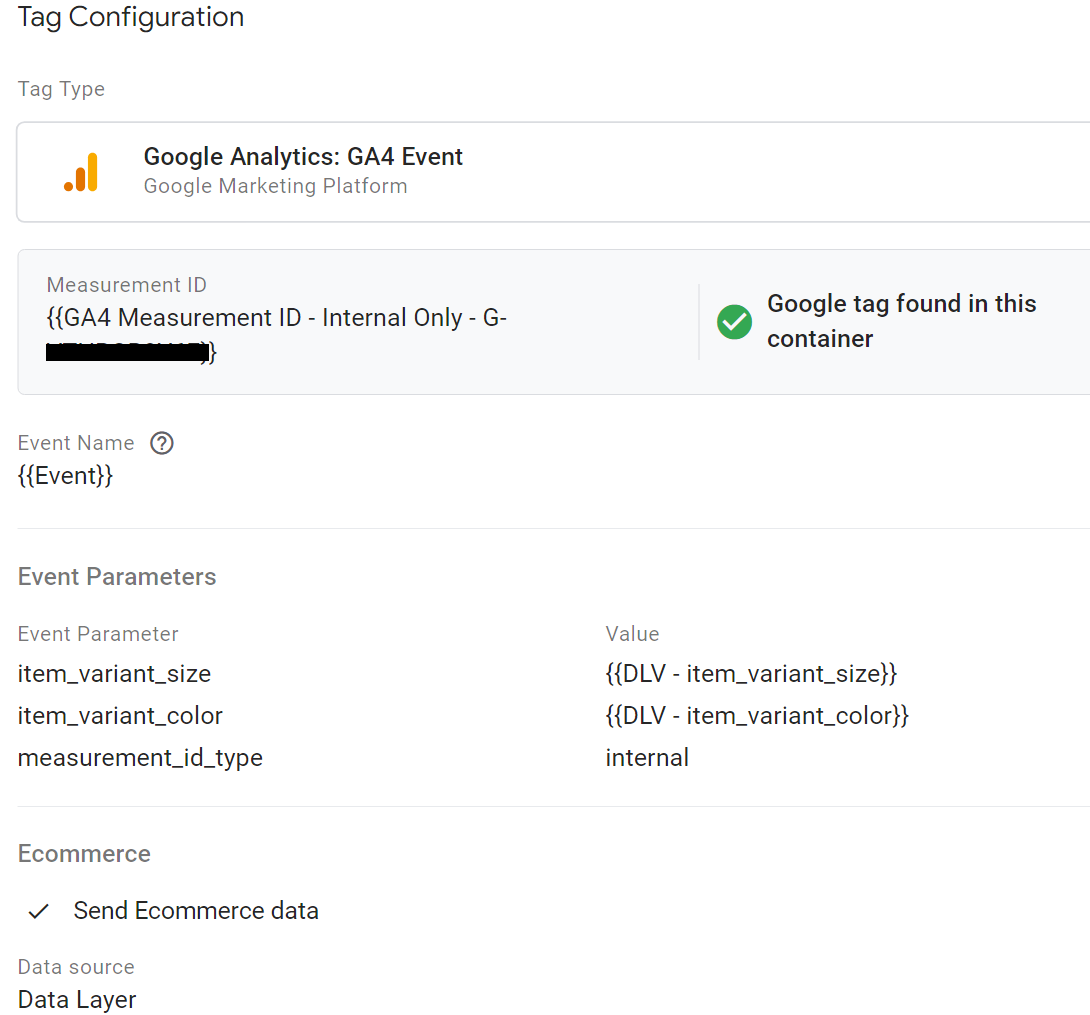Screen dimensions: 1090x1015
Task: Click the orange bar chart icon in Tag Type
Action: click(82, 171)
